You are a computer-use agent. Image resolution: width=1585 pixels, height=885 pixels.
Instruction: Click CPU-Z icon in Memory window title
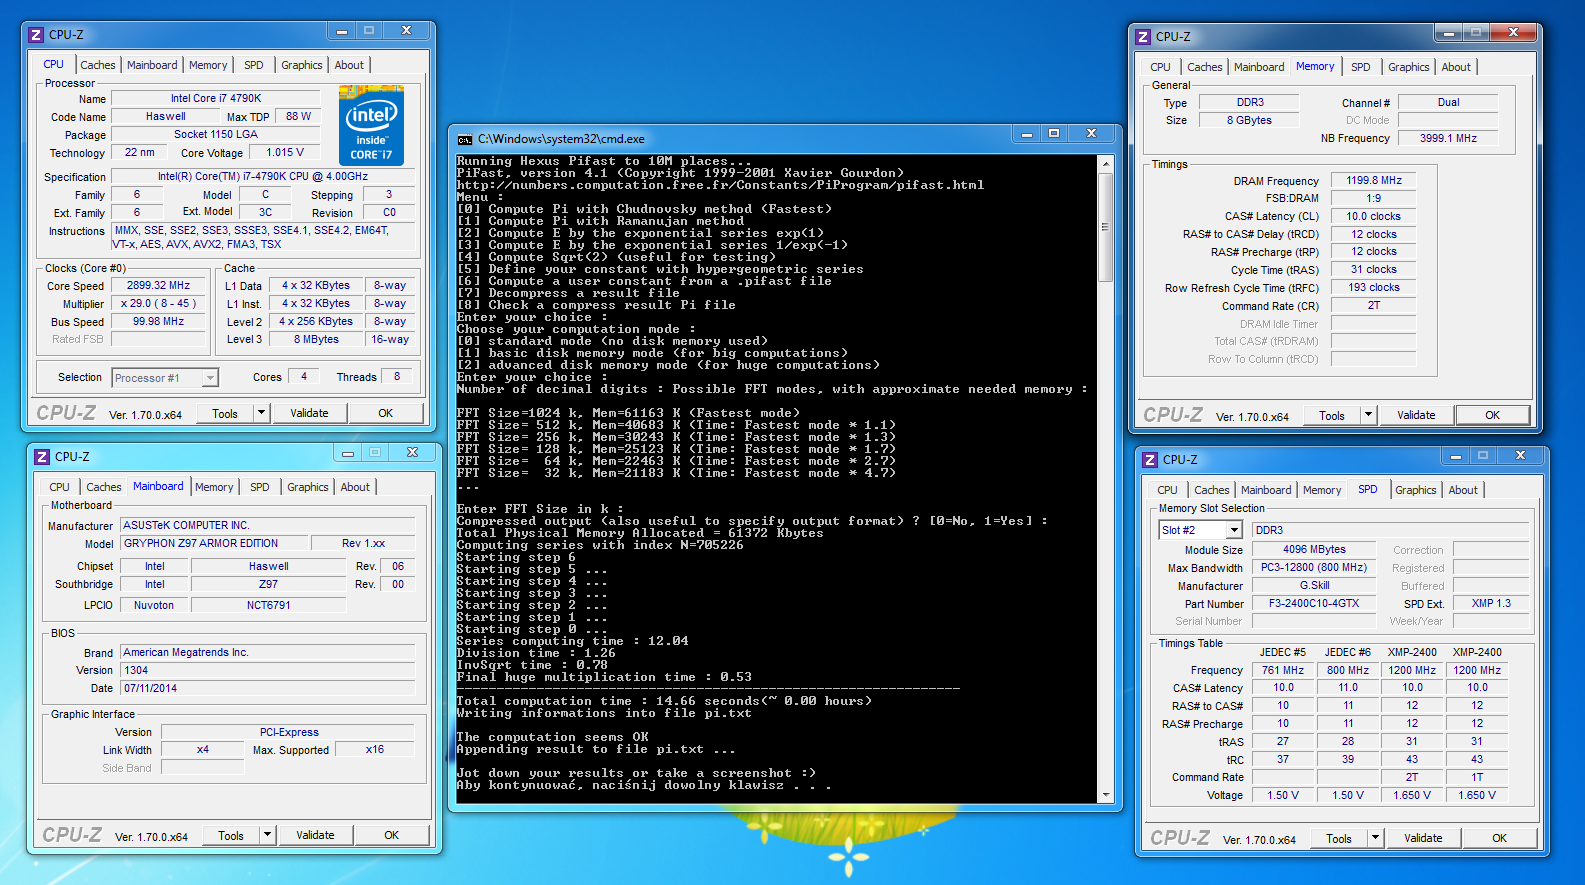pos(1143,36)
